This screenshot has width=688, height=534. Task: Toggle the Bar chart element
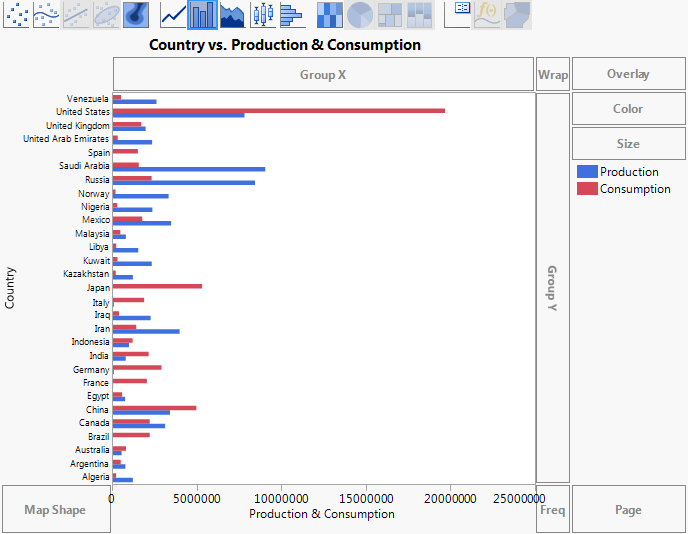tap(202, 14)
